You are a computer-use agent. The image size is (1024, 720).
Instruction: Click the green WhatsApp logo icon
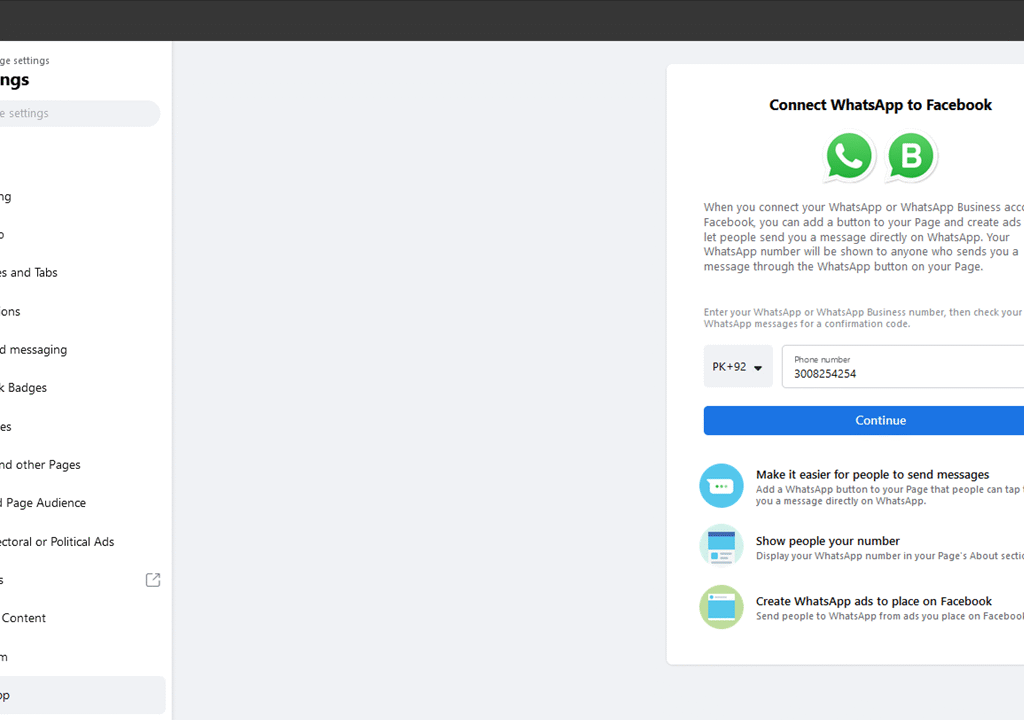click(x=849, y=157)
